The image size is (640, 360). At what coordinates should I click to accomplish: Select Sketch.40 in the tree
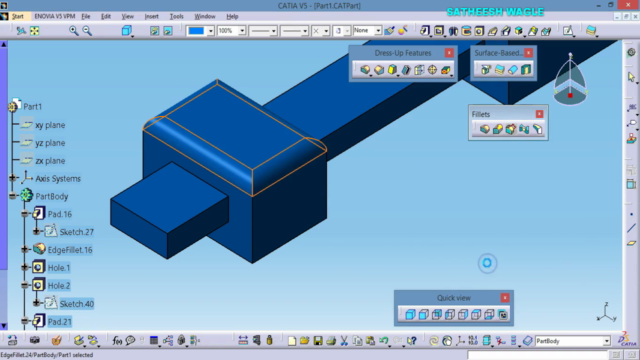(77, 304)
